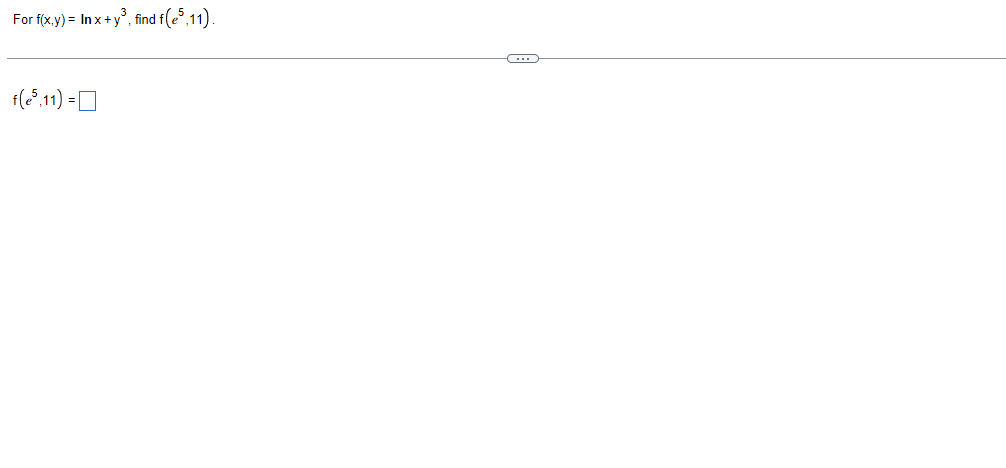Image resolution: width=1006 pixels, height=468 pixels.
Task: Click the "f" label beside the answer box
Action: click(15, 99)
